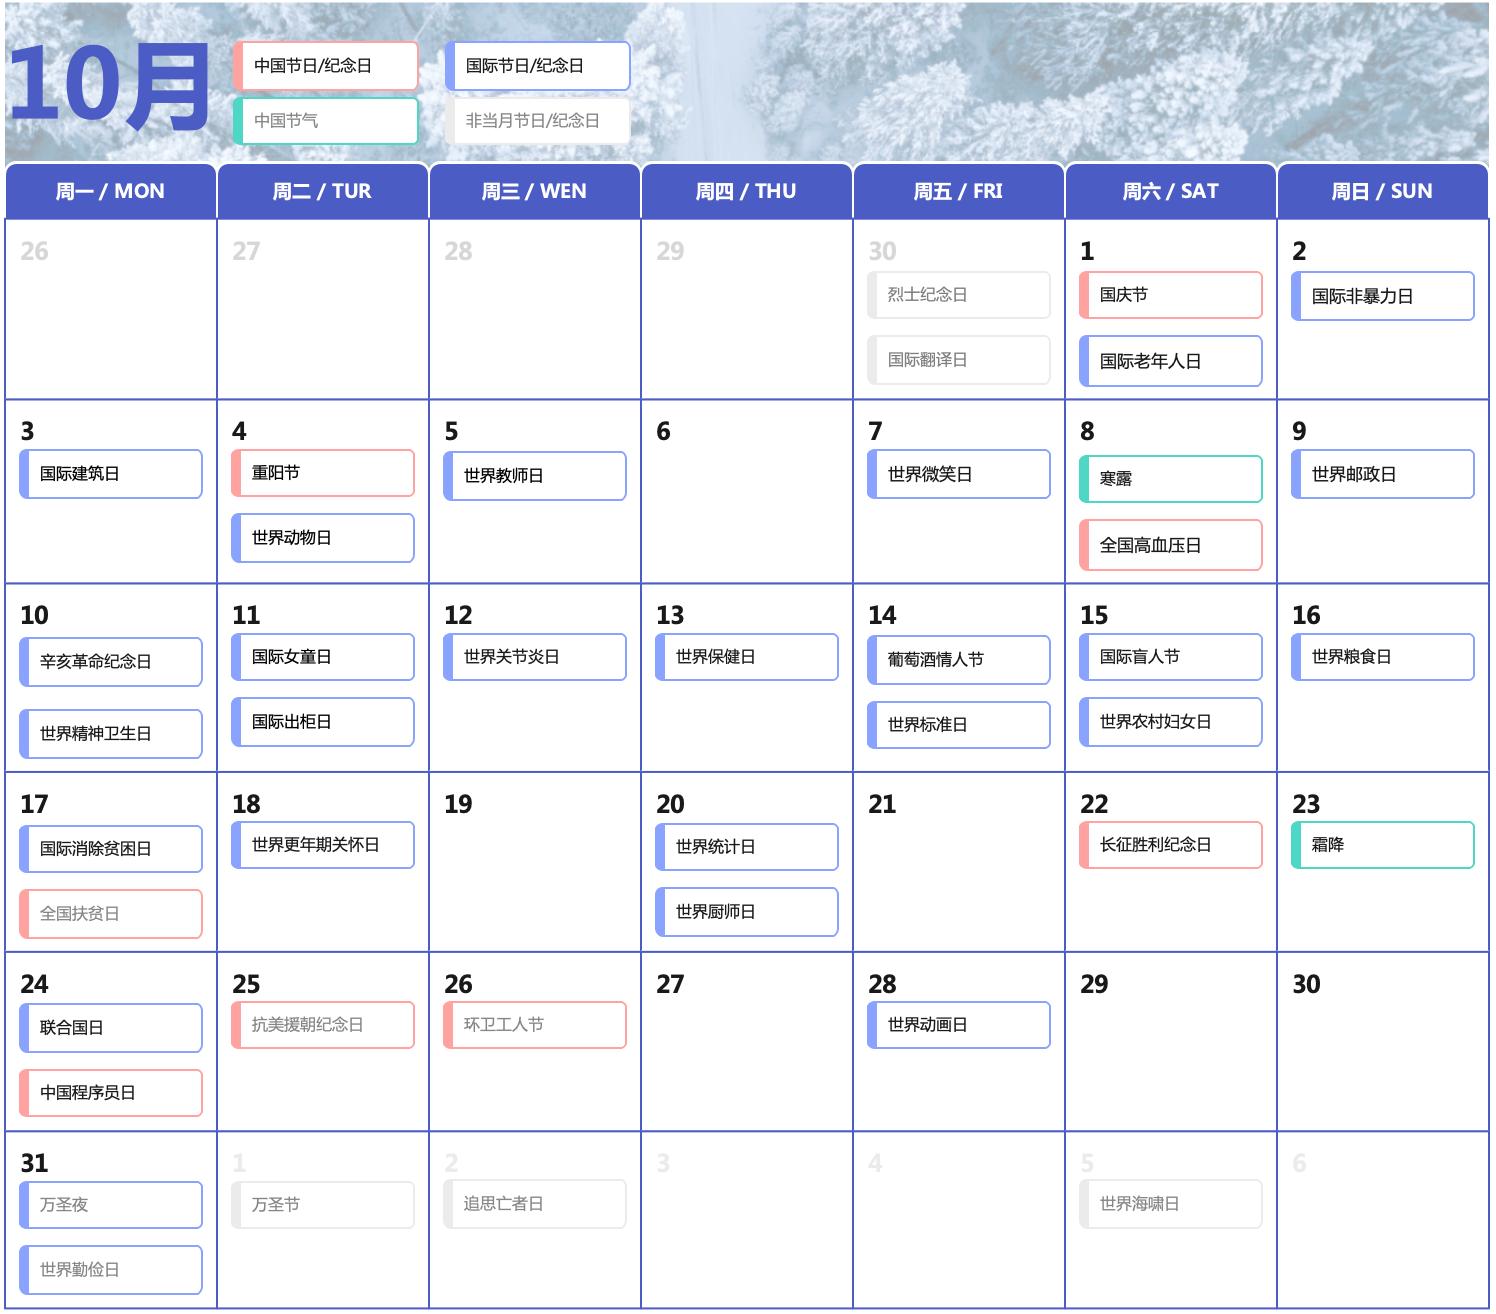Open the 国际老年人日 event
1496x1314 pixels.
point(1171,361)
